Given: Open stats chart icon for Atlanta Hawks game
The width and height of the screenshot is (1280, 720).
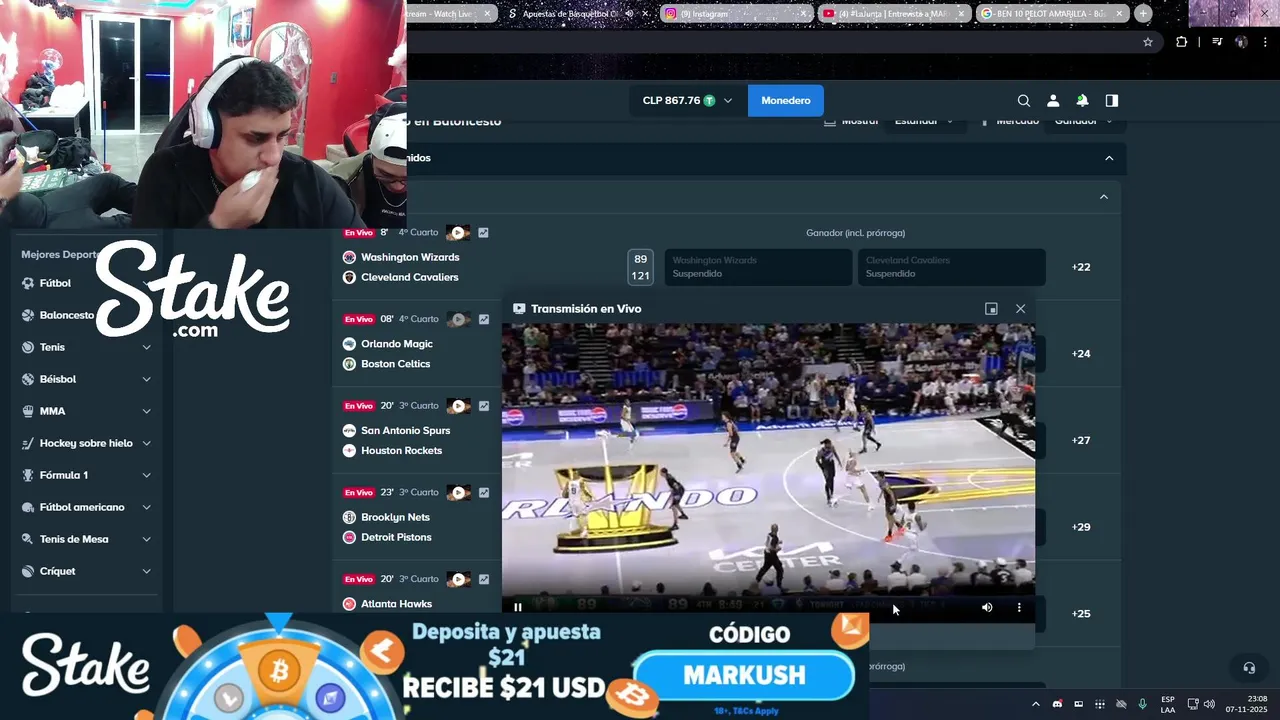Looking at the screenshot, I should pyautogui.click(x=484, y=579).
